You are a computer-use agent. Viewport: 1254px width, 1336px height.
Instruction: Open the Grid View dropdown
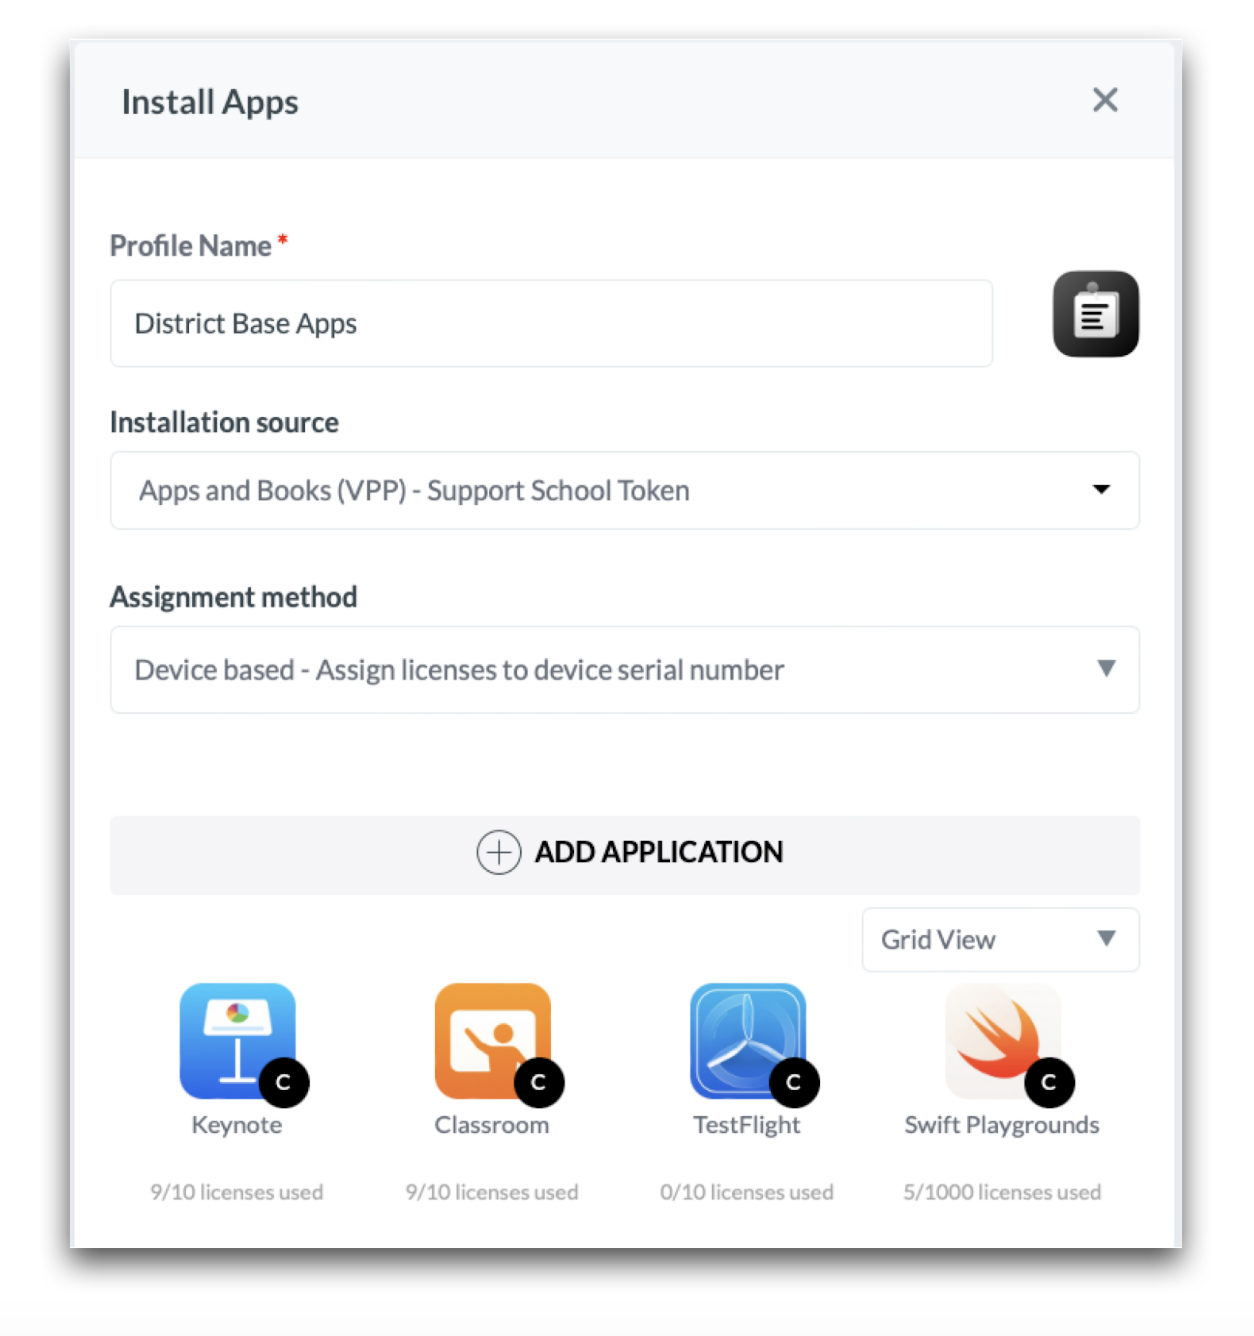click(x=1000, y=939)
